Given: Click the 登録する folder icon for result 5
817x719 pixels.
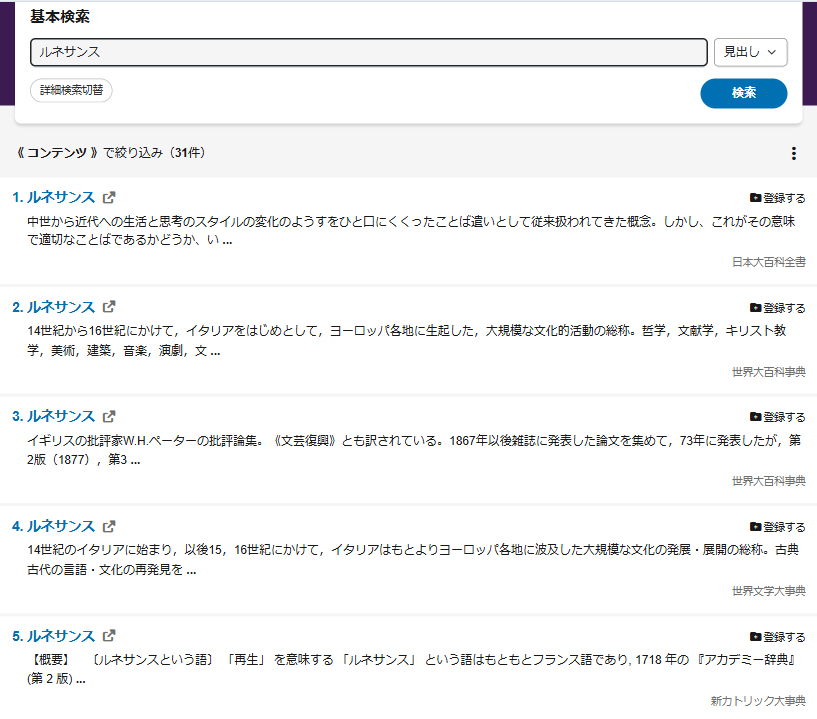Looking at the screenshot, I should [755, 637].
